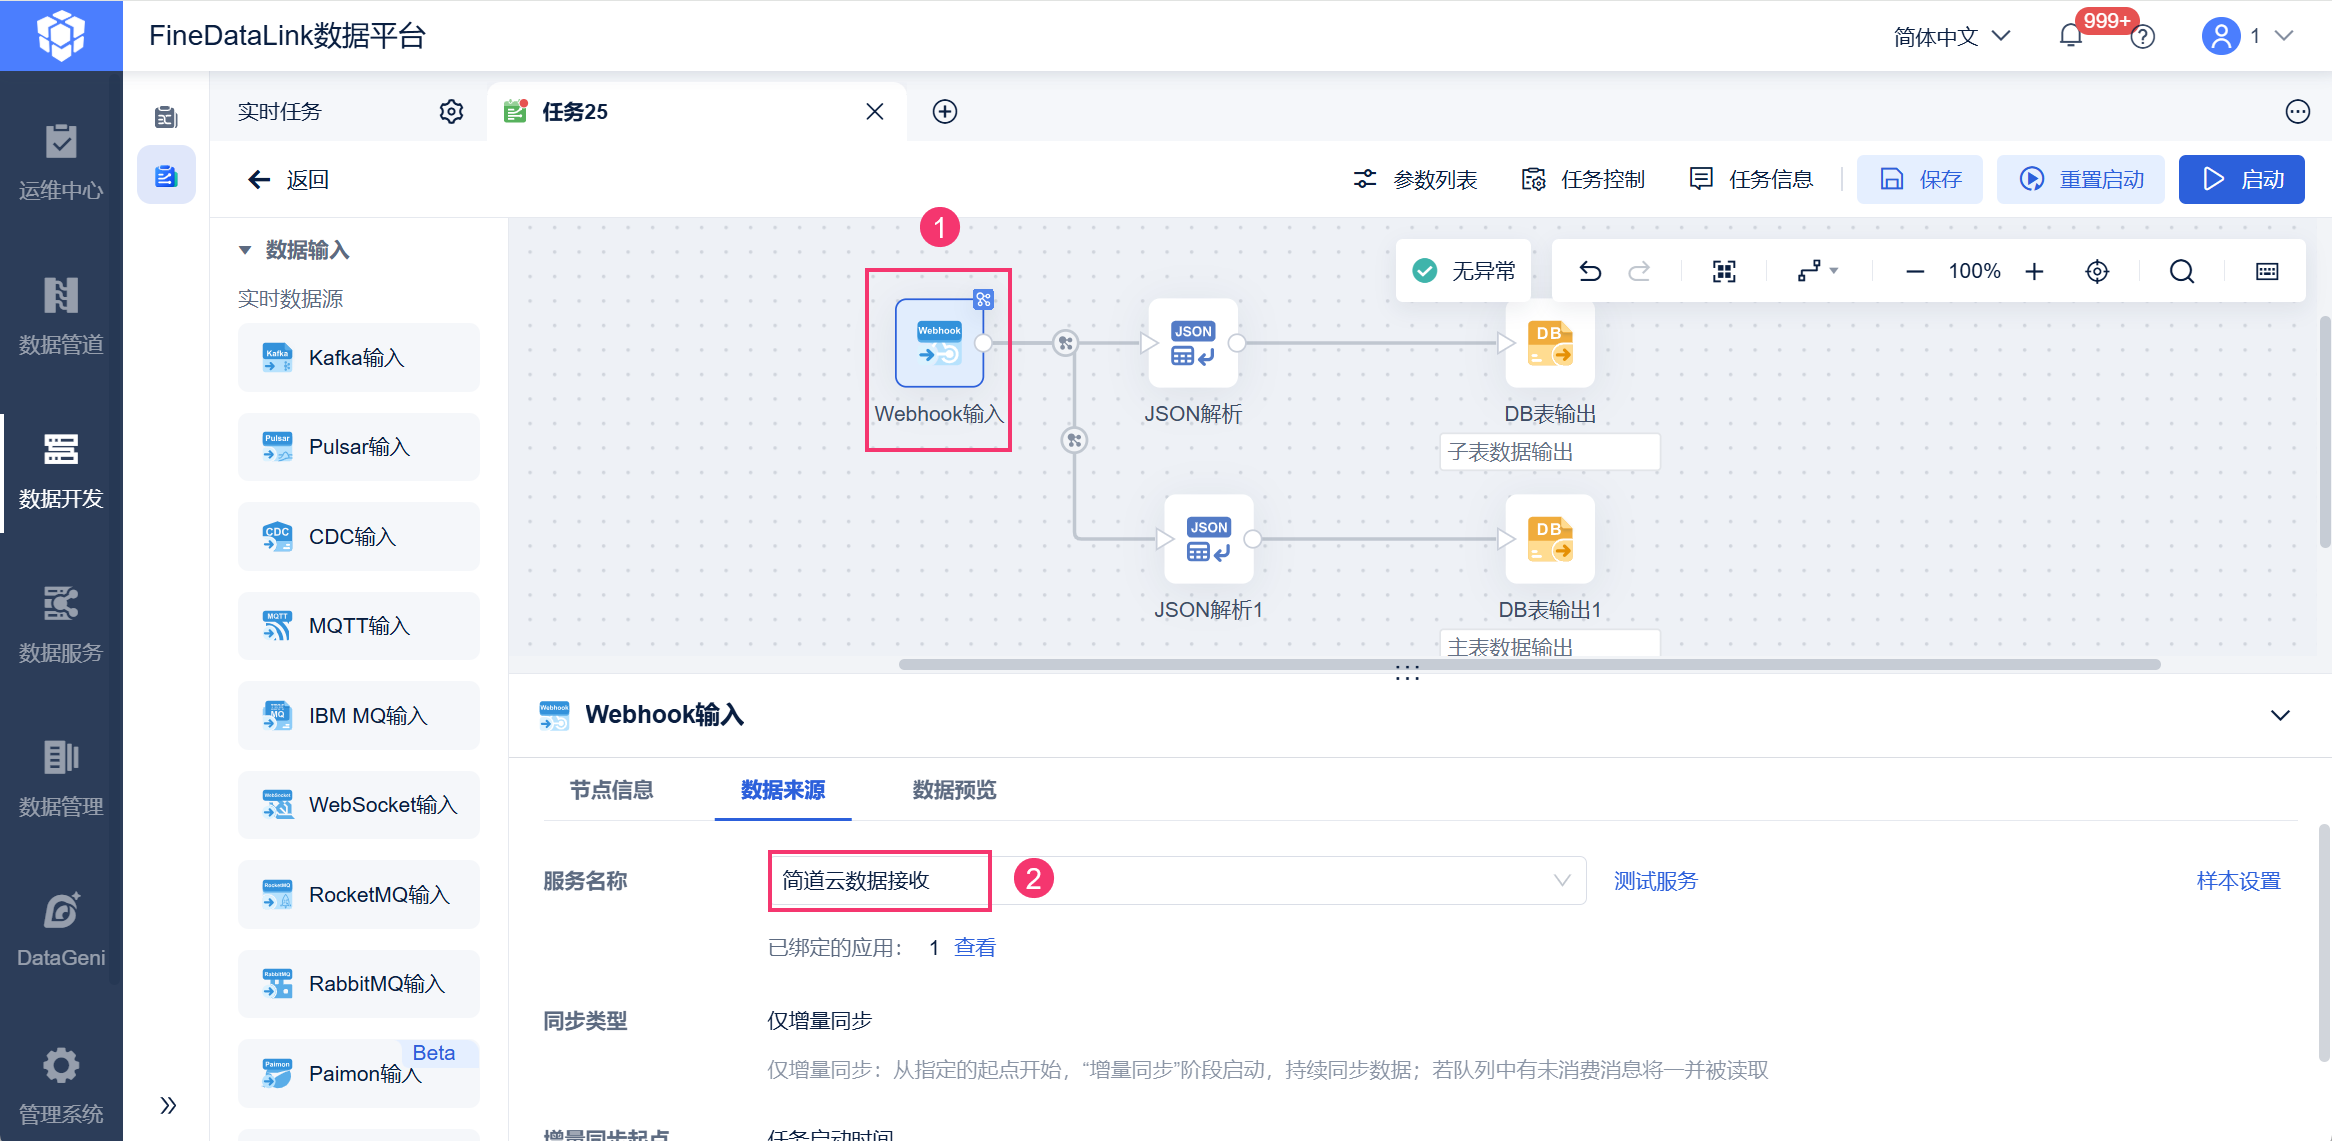Open the scheduled task list icon

point(166,117)
